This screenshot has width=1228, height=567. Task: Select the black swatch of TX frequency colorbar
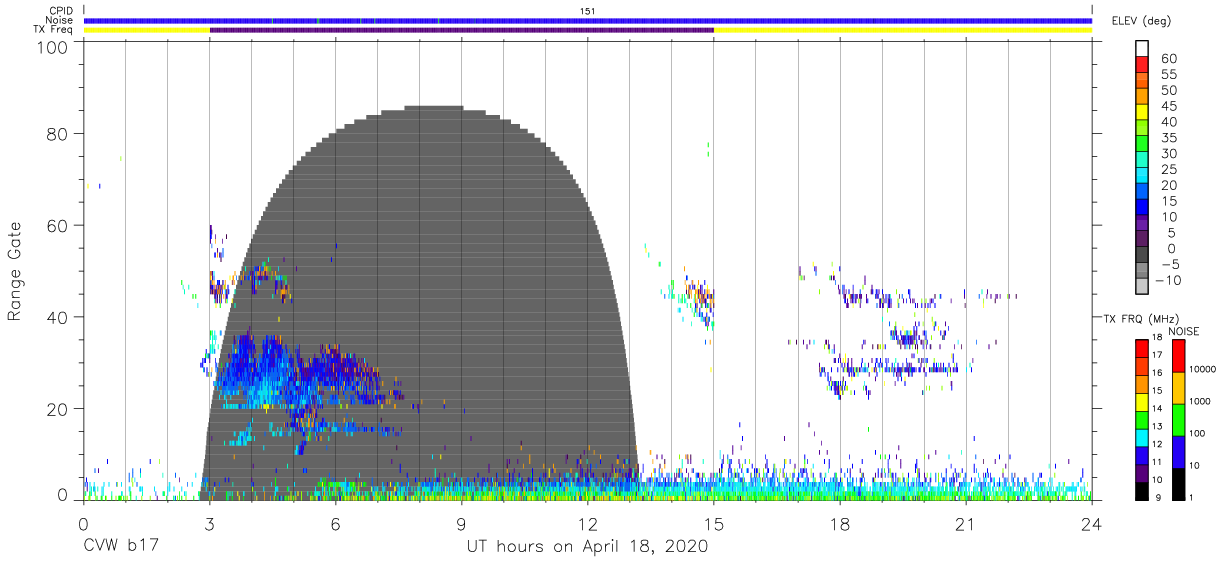pyautogui.click(x=1141, y=489)
